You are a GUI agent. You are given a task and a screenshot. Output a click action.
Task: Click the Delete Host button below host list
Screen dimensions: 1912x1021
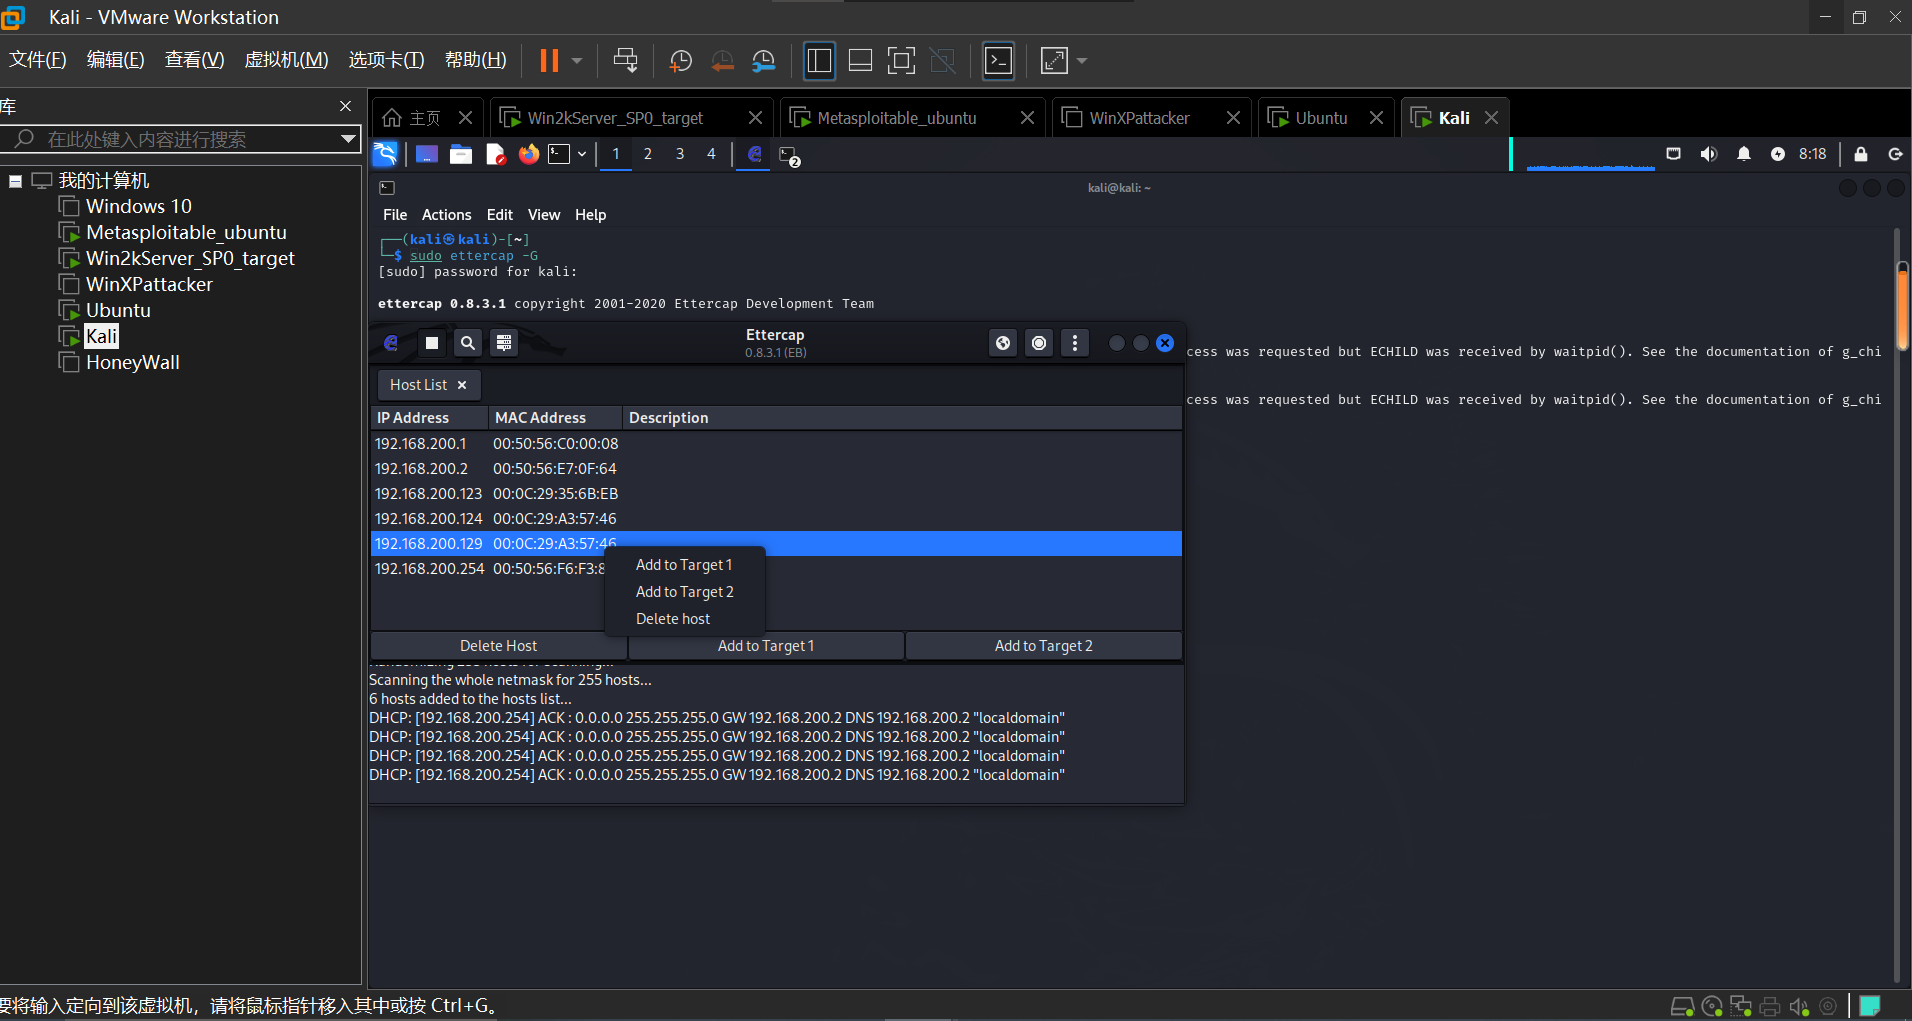499,646
